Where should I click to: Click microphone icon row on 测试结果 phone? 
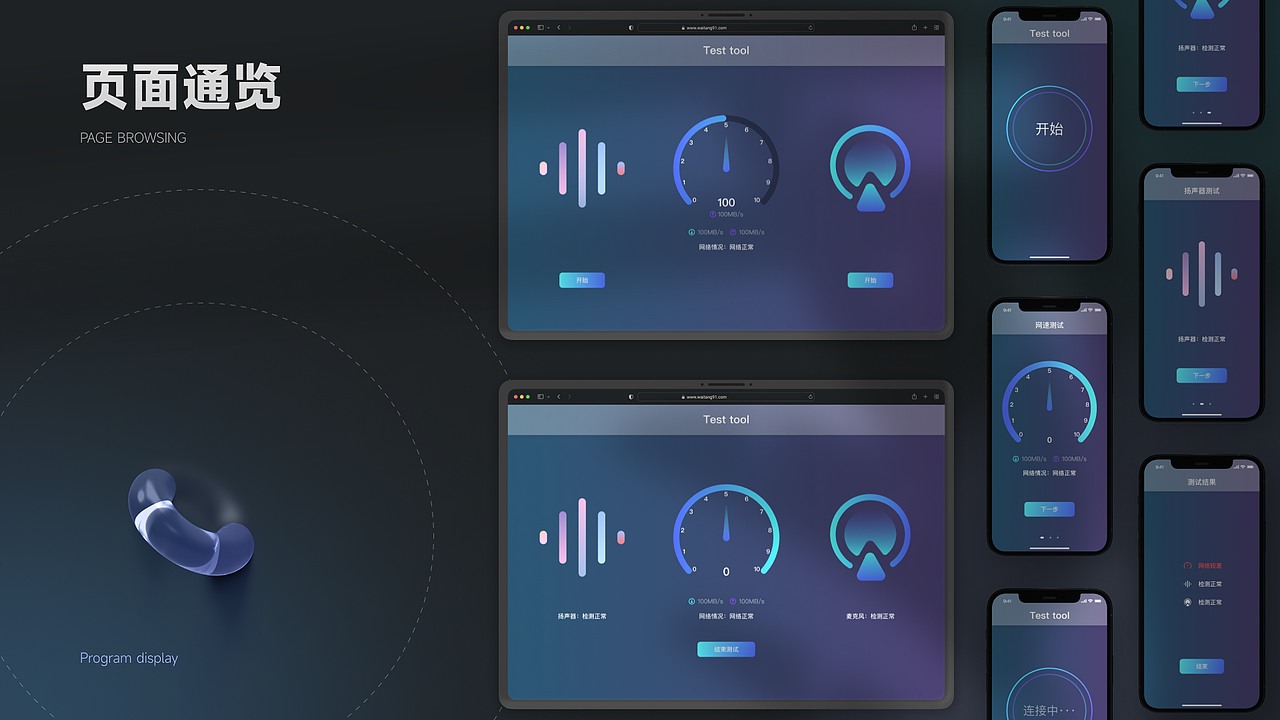[x=1202, y=602]
